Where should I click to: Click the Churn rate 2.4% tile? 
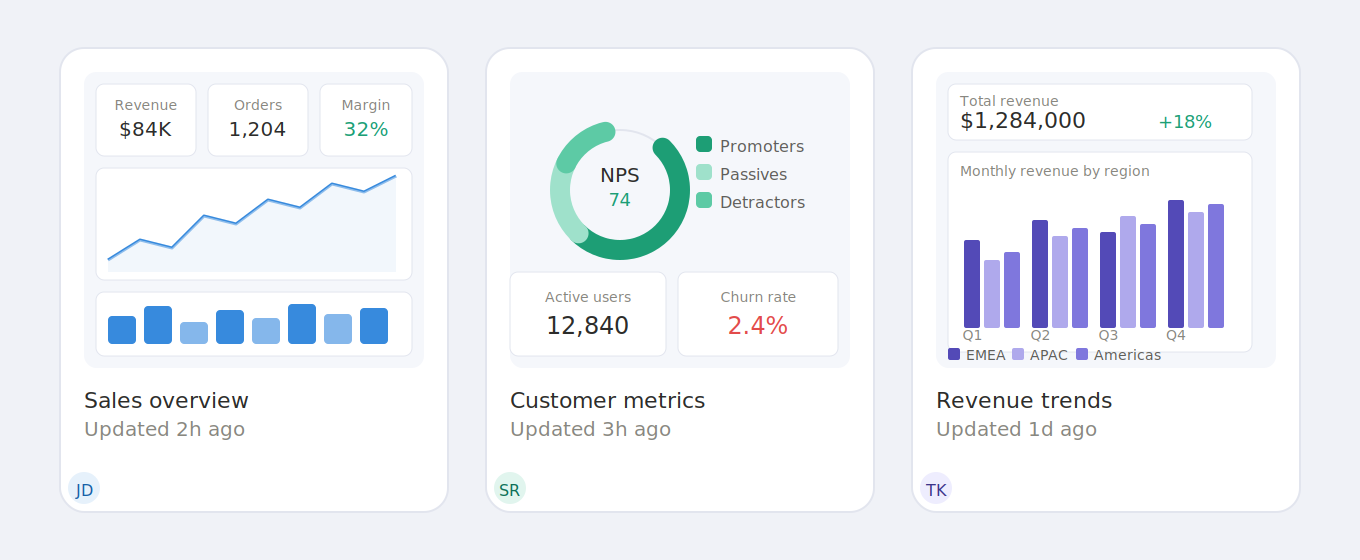pyautogui.click(x=758, y=314)
